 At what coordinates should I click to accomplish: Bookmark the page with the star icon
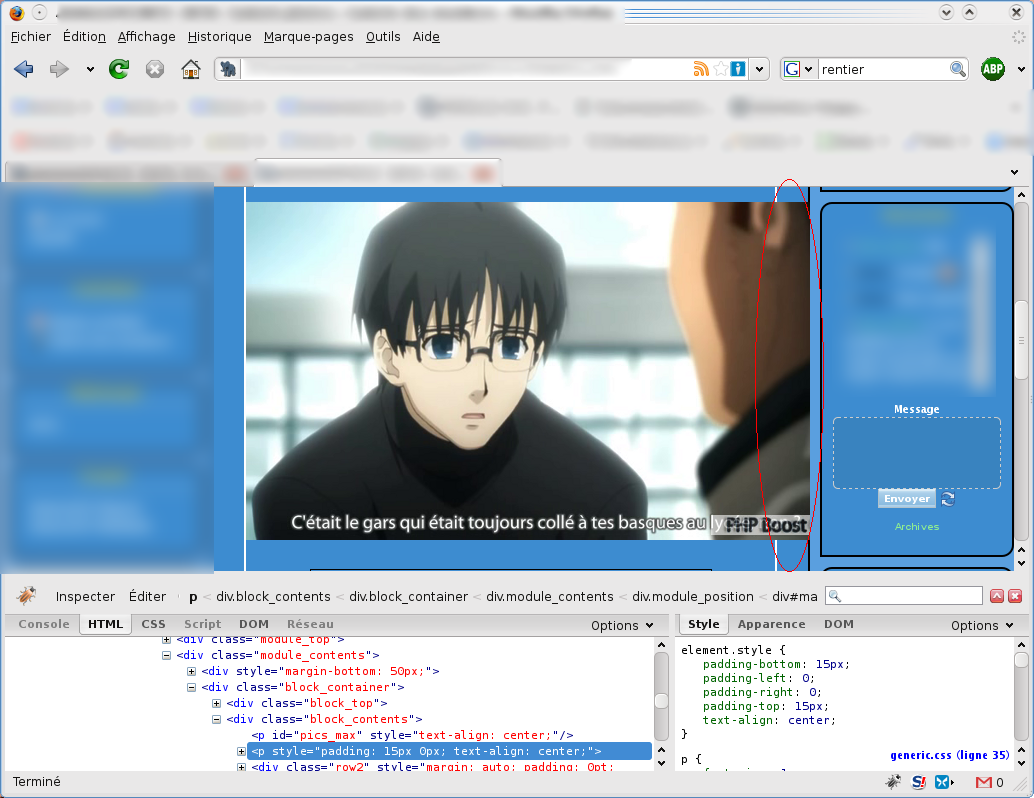(x=720, y=69)
